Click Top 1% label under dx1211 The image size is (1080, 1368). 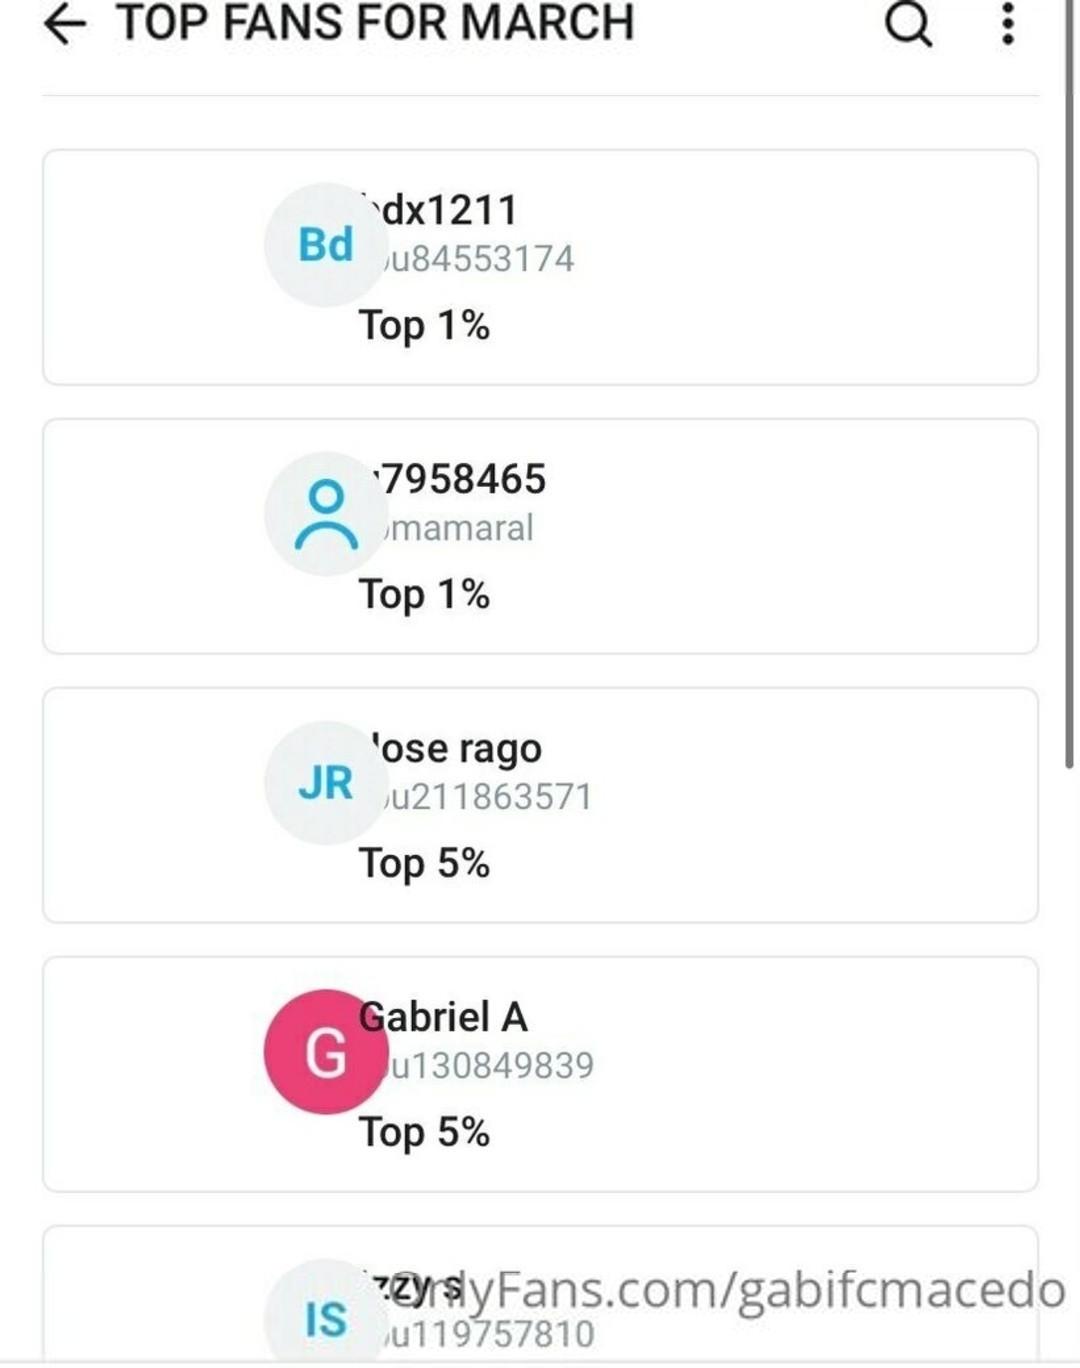coord(424,325)
